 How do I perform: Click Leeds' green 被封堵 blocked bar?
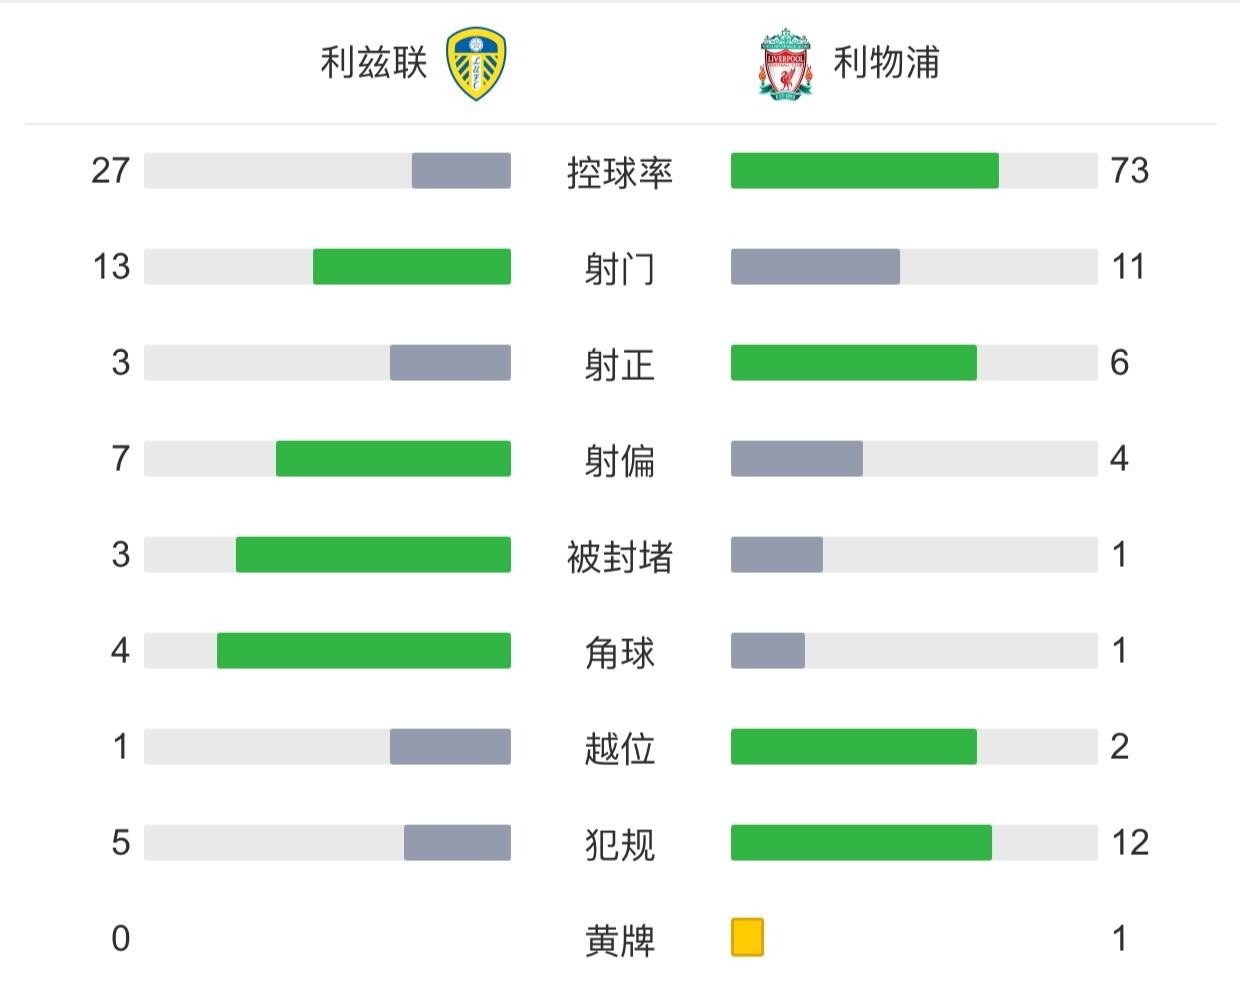(373, 555)
